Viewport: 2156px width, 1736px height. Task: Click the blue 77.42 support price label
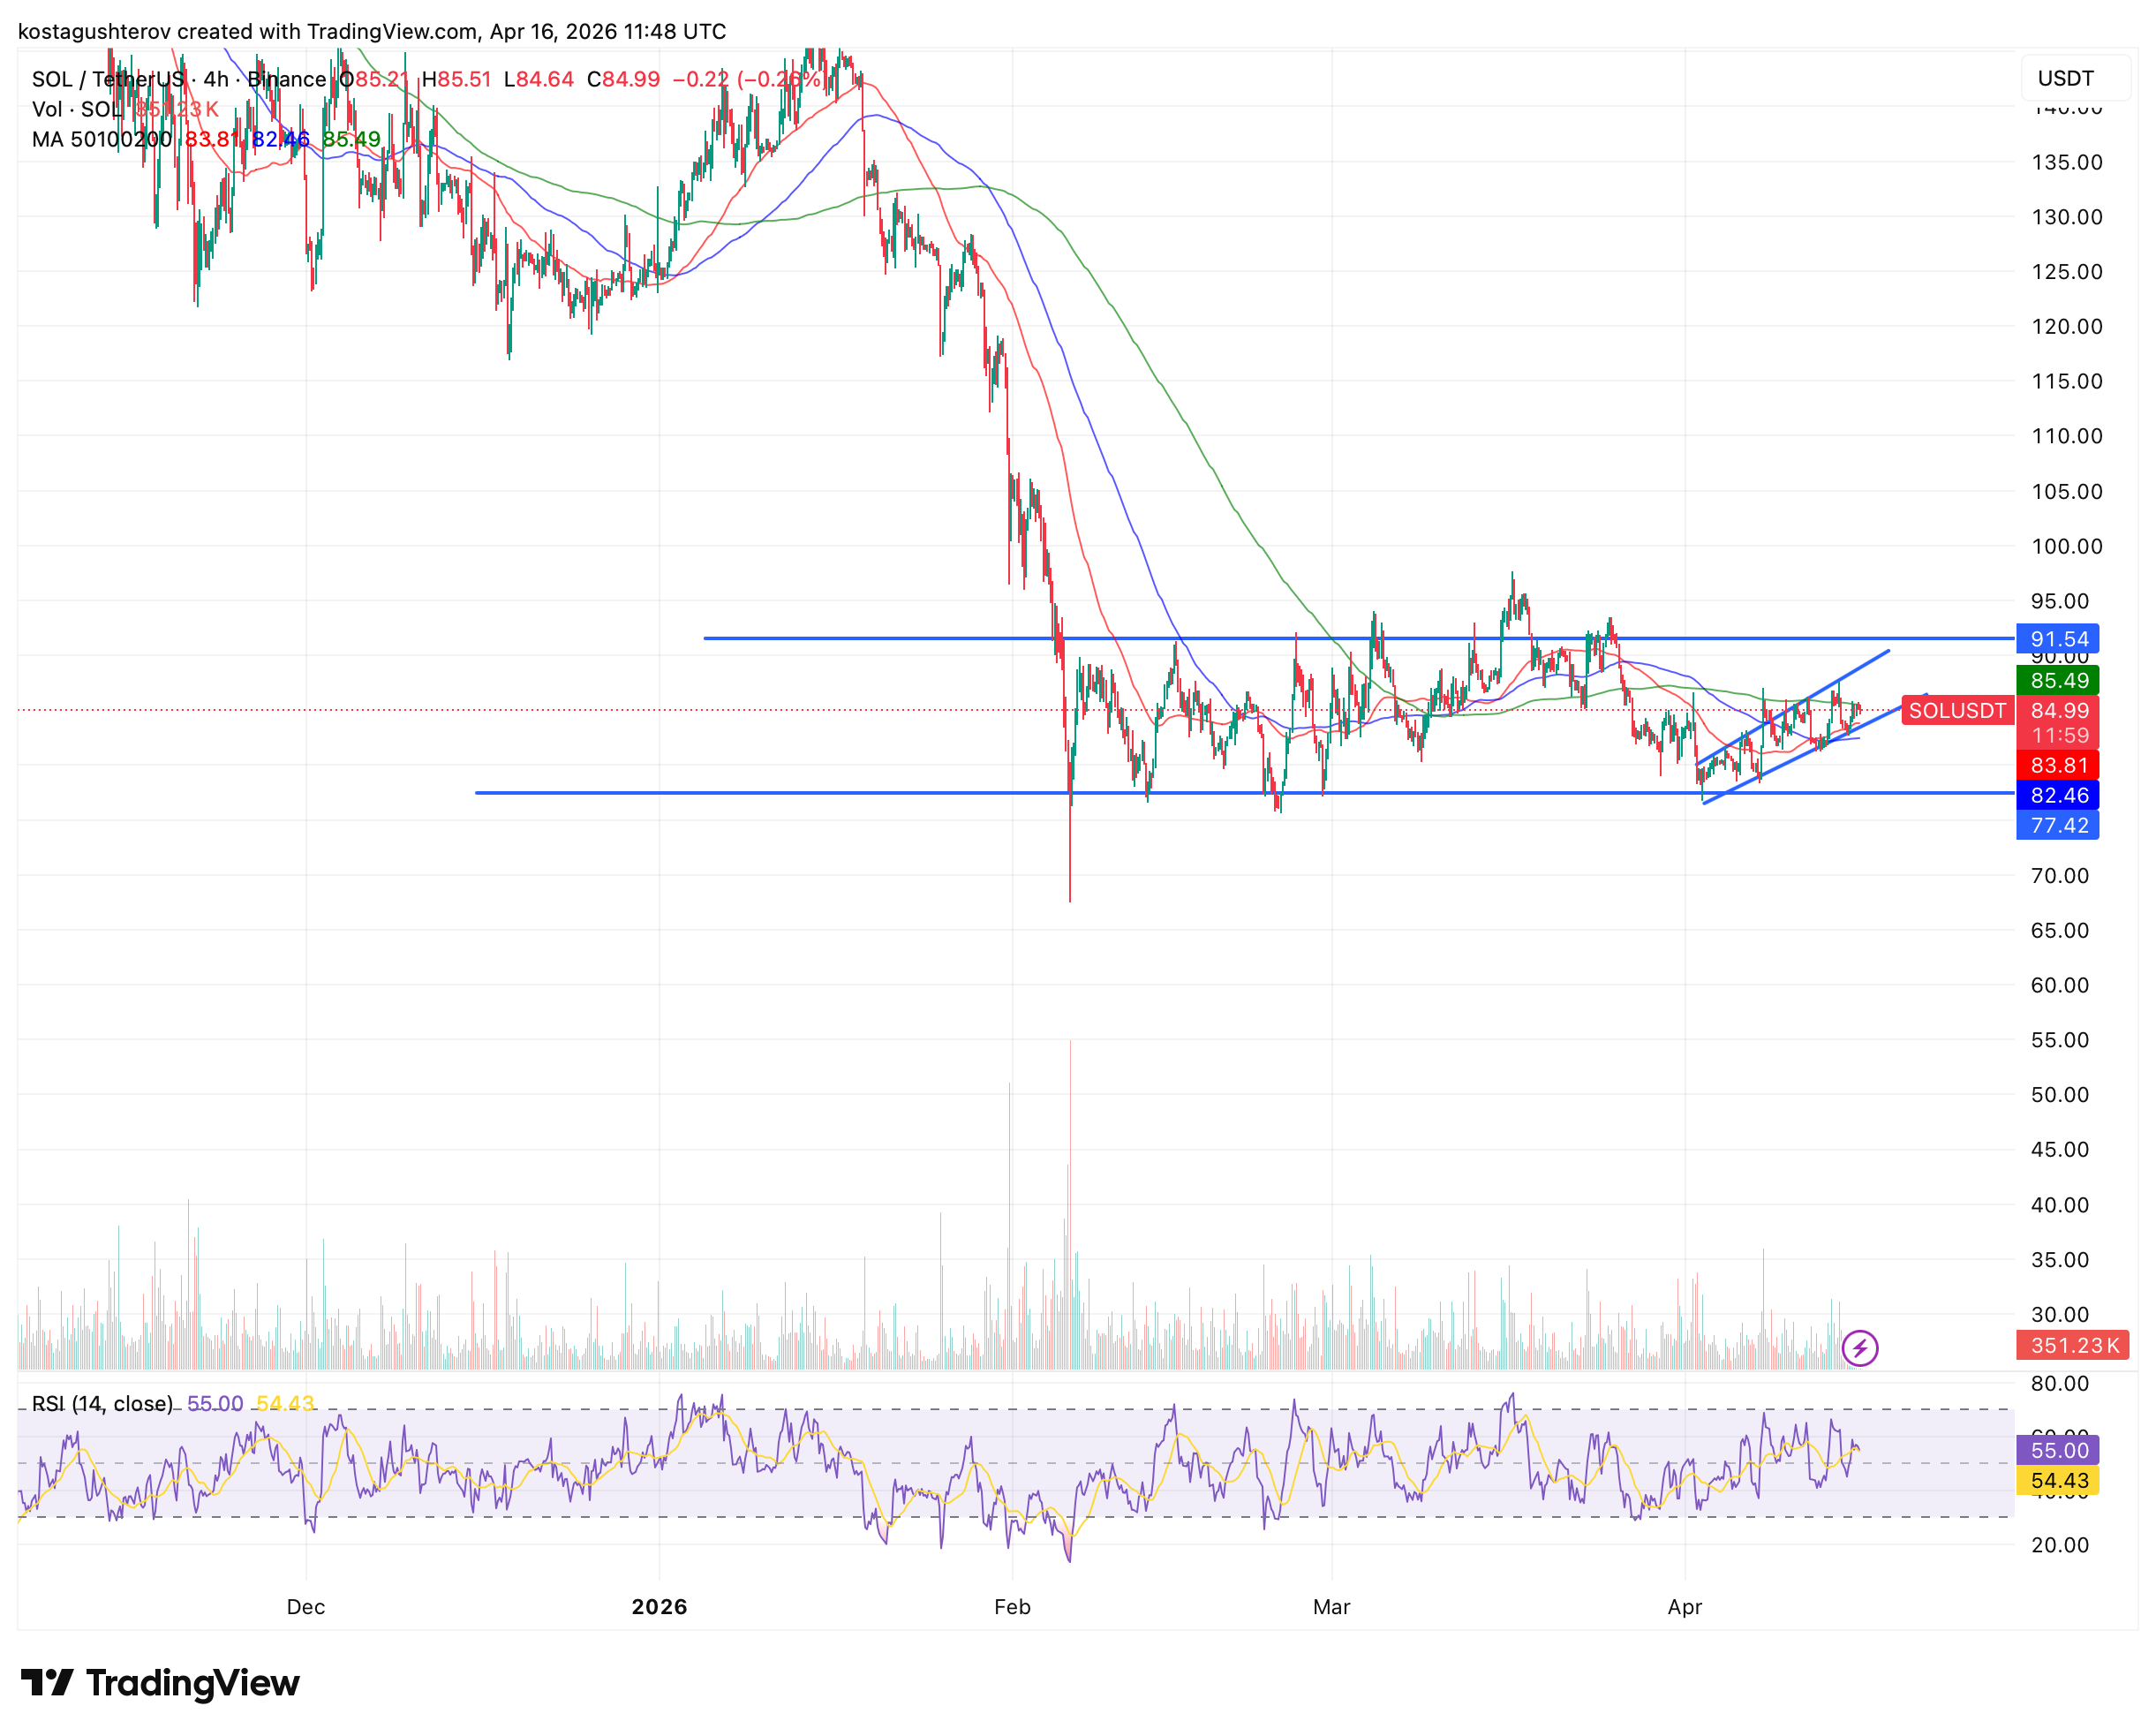pos(2058,825)
